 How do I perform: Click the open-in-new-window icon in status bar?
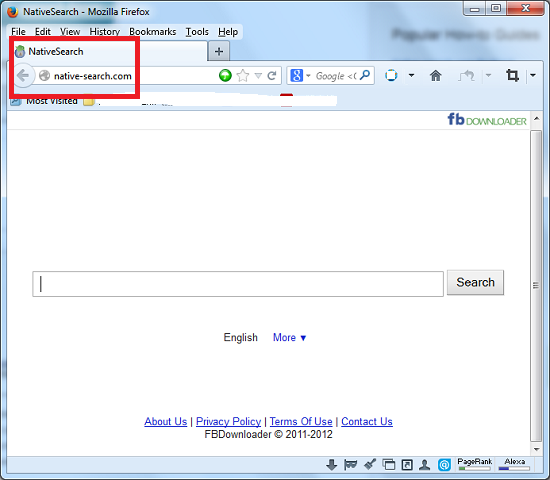pyautogui.click(x=407, y=465)
